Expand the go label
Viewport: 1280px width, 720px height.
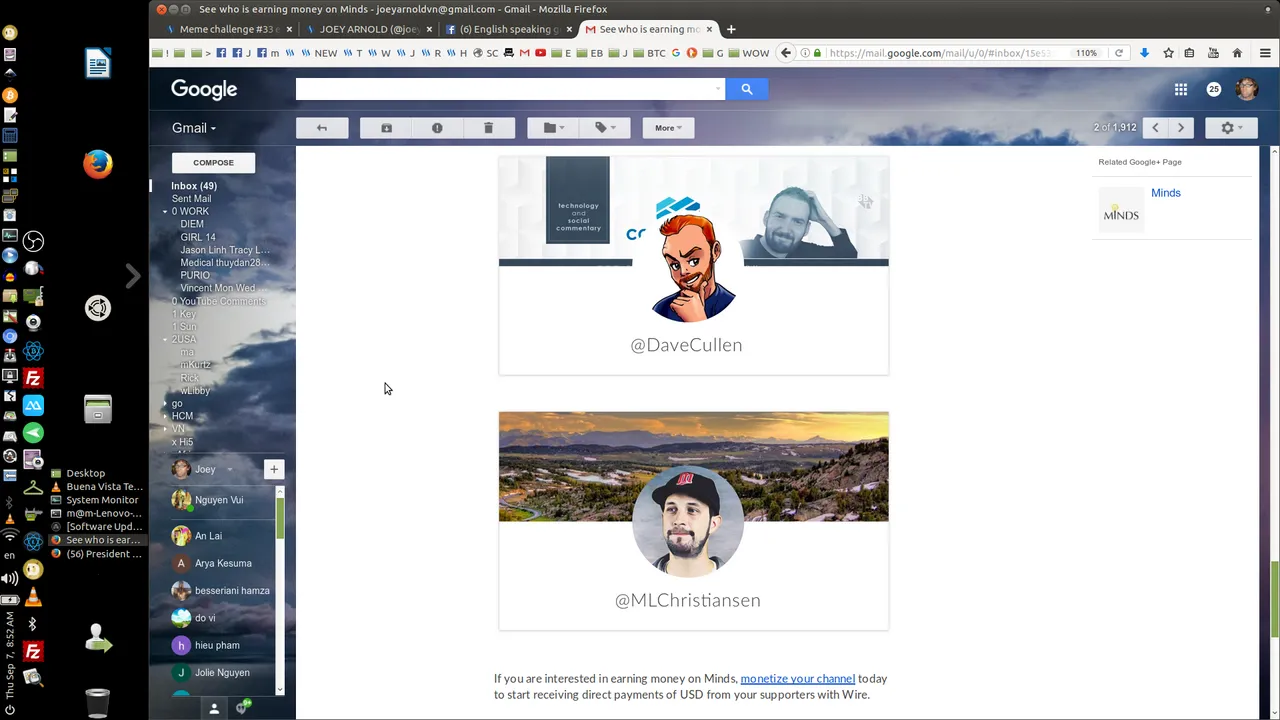(x=165, y=404)
